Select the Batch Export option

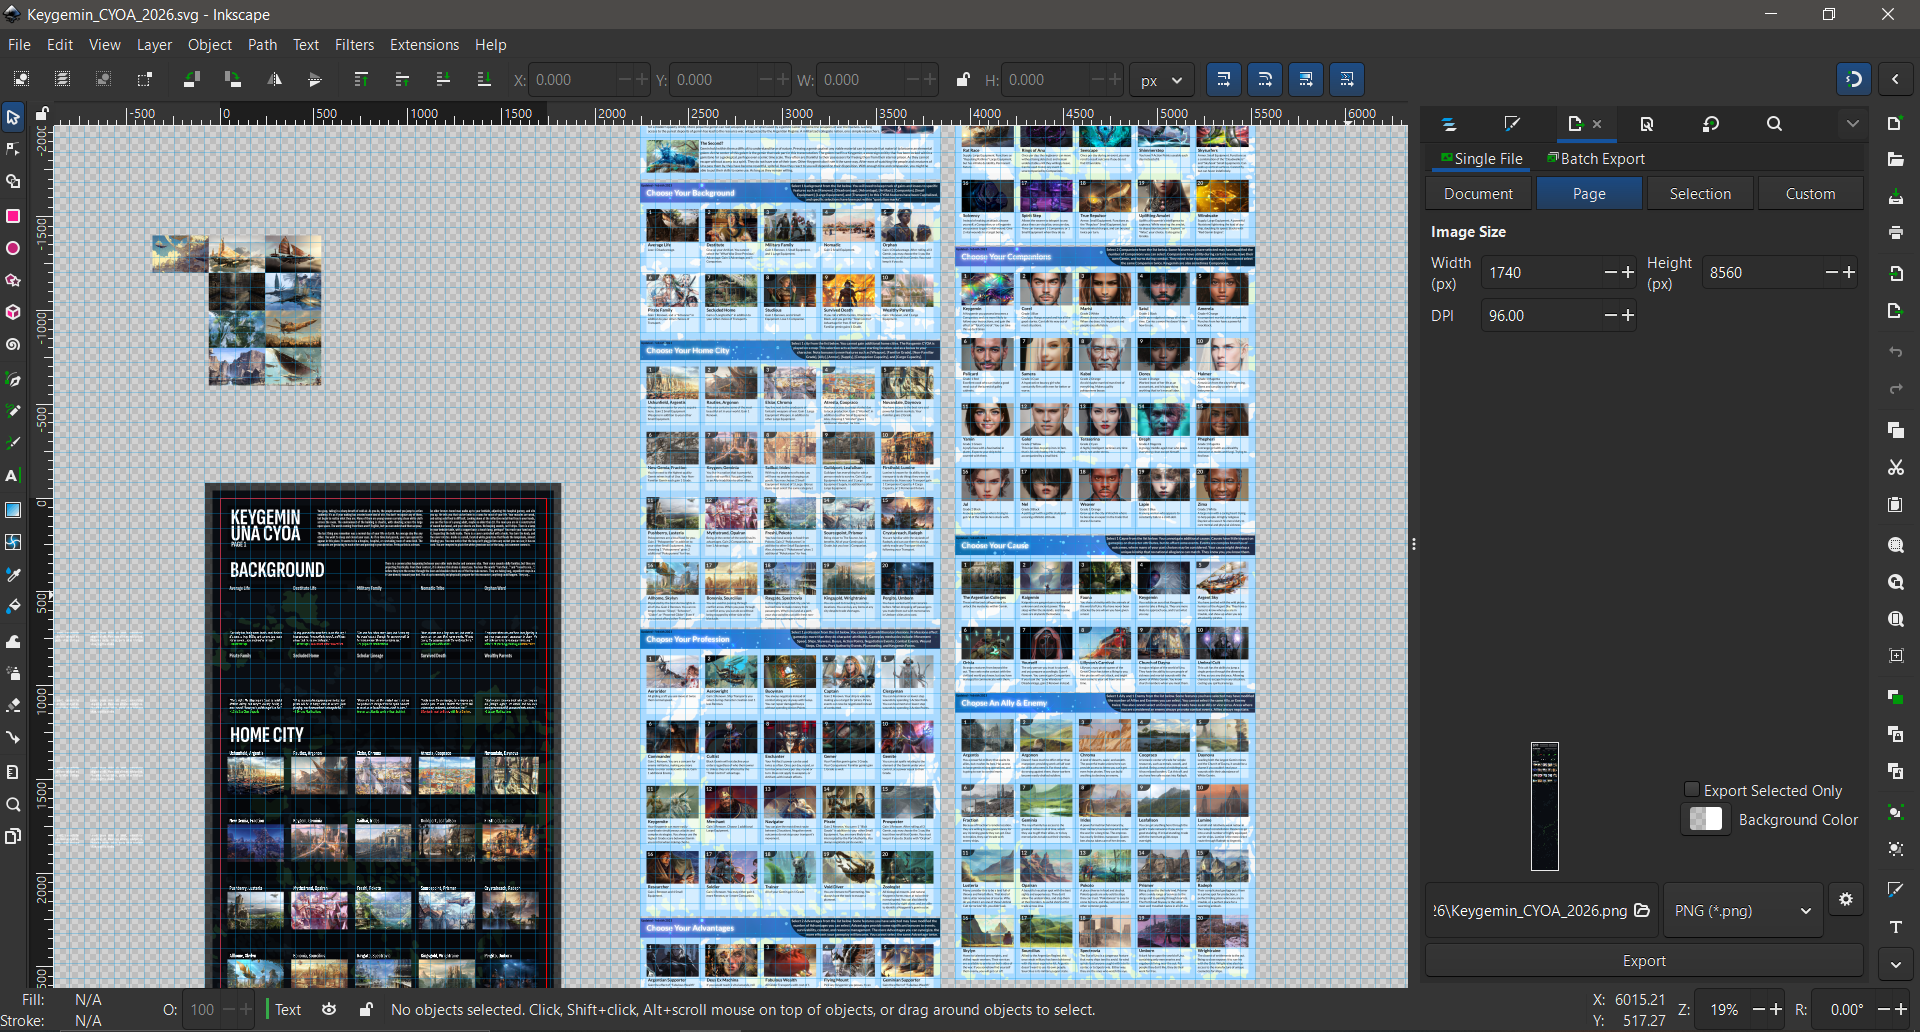1596,158
